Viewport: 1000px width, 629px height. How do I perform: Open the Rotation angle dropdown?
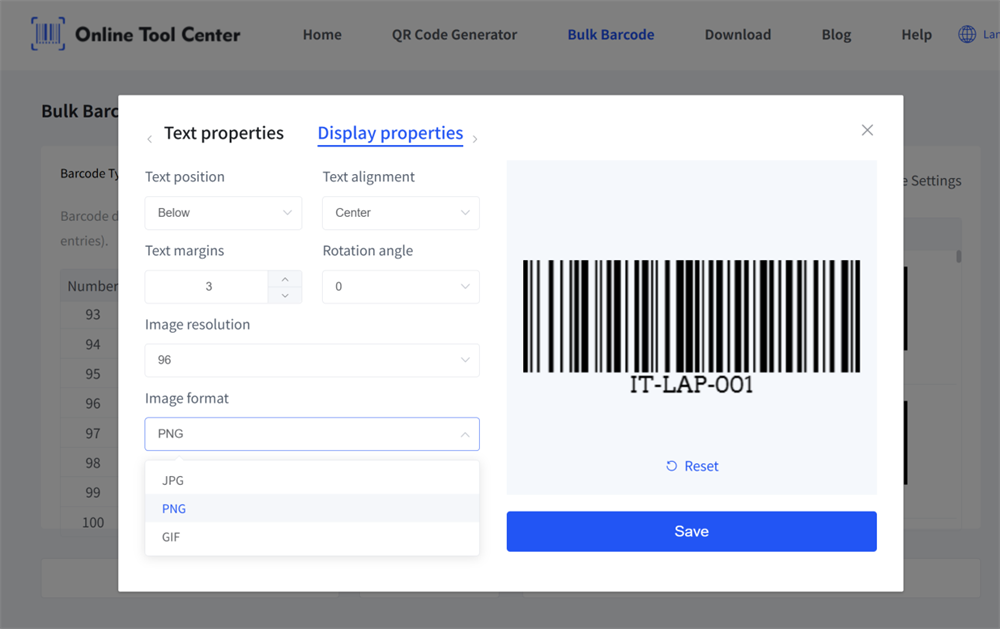[400, 287]
